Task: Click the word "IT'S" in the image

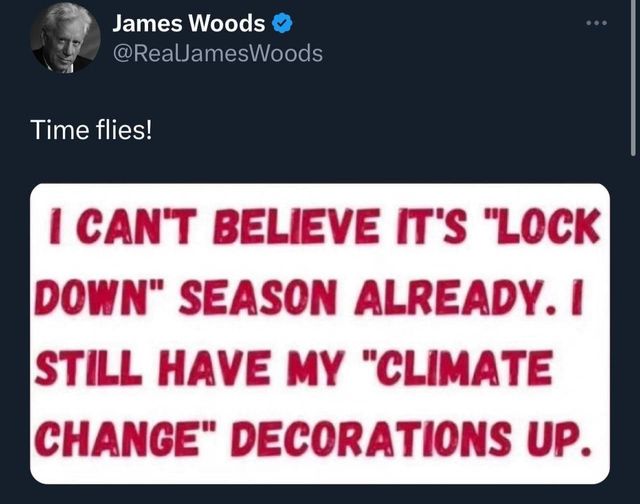Action: pos(432,226)
